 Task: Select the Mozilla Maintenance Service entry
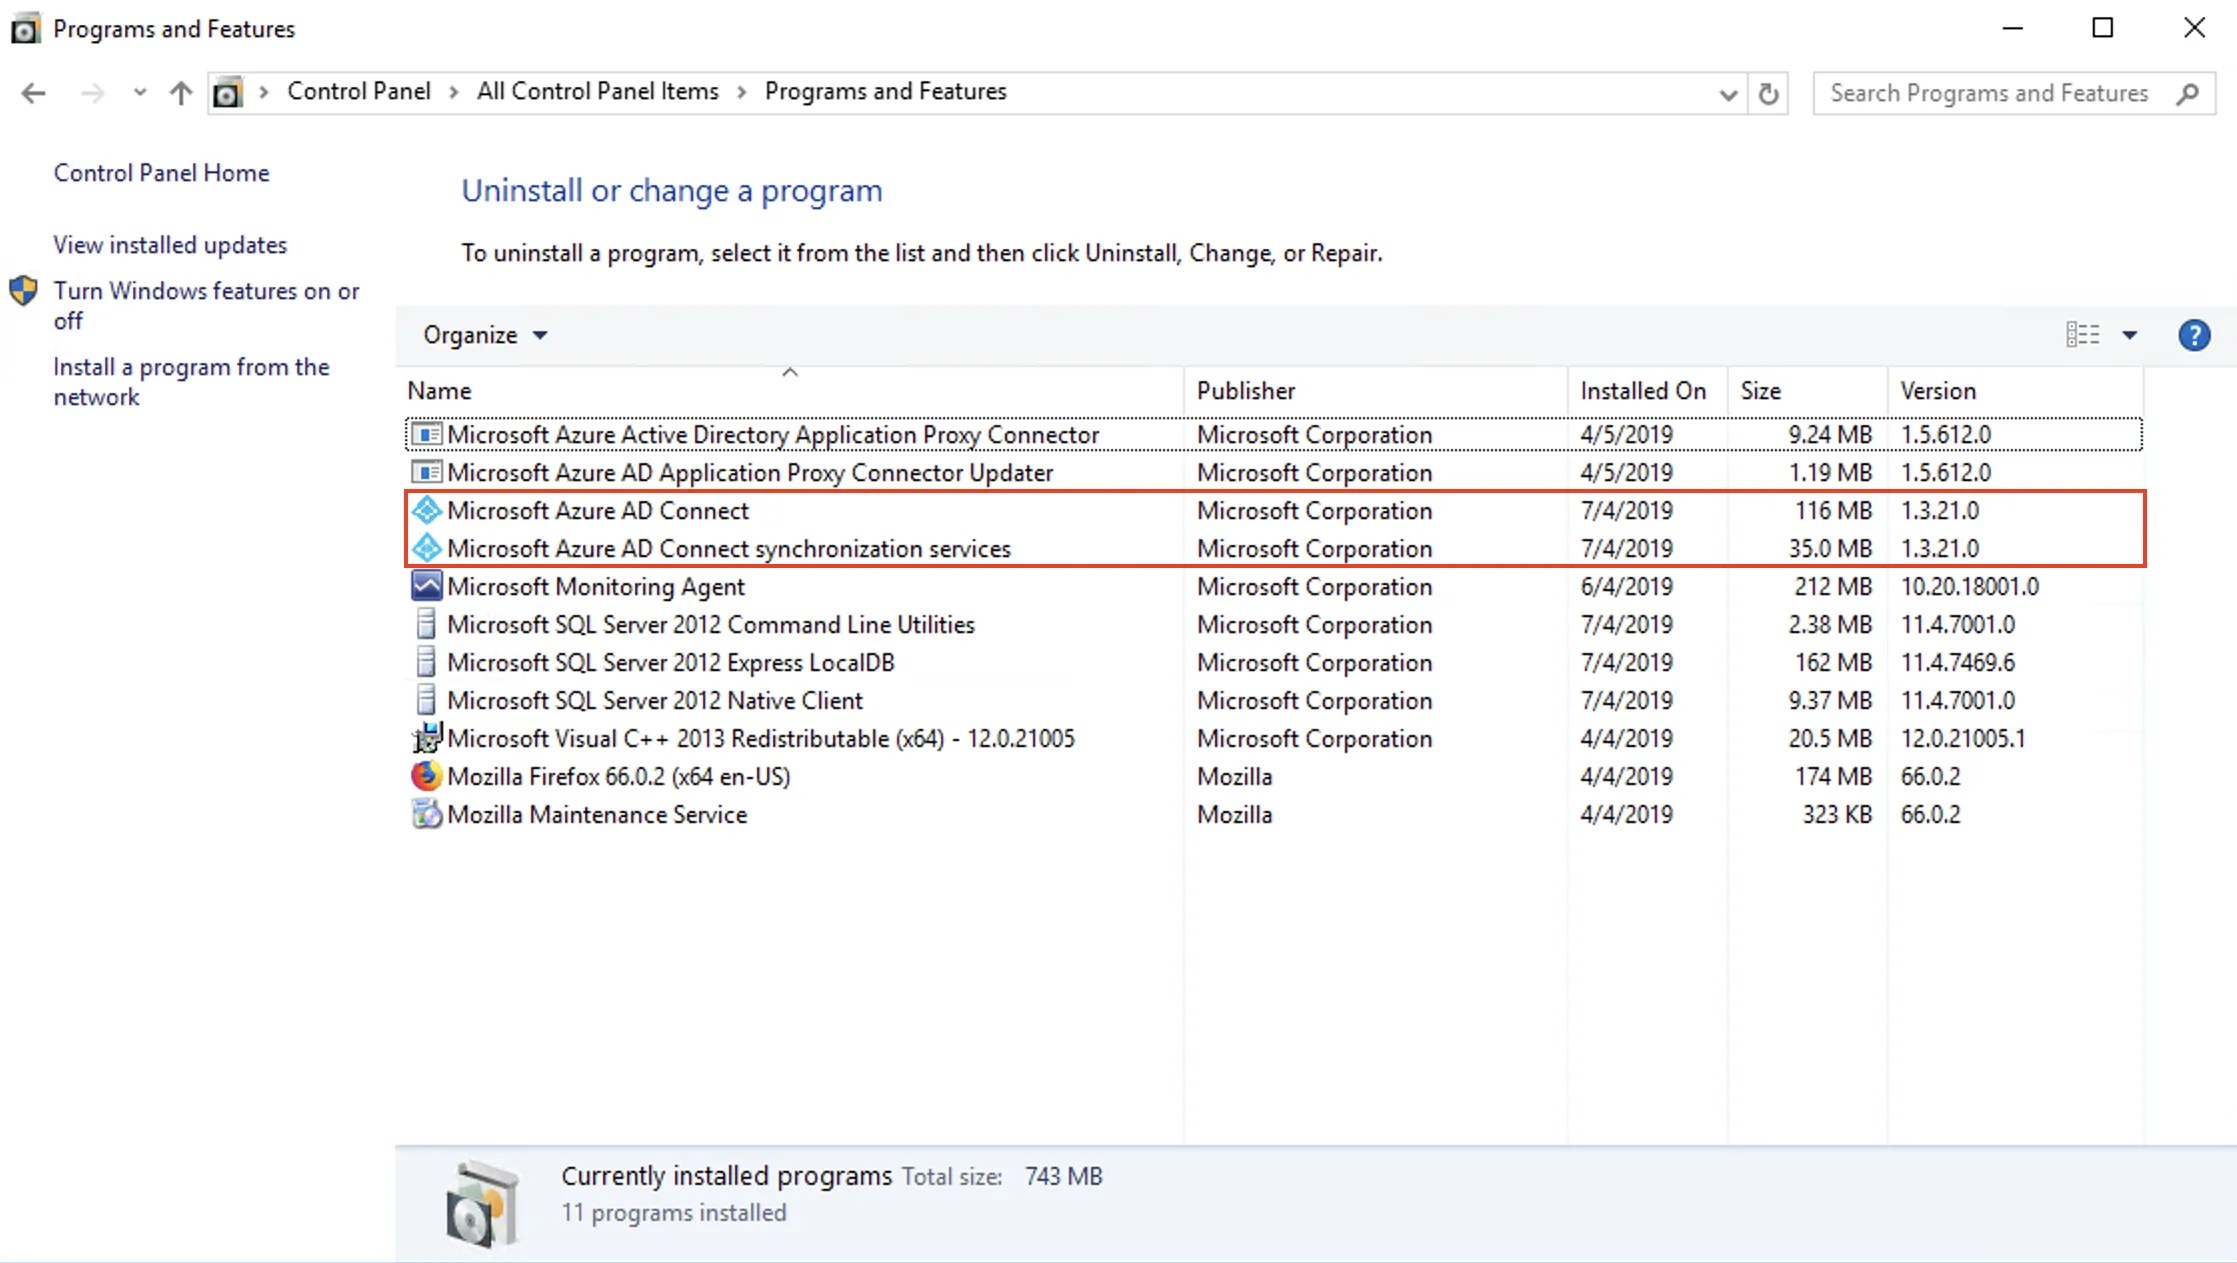click(1273, 815)
